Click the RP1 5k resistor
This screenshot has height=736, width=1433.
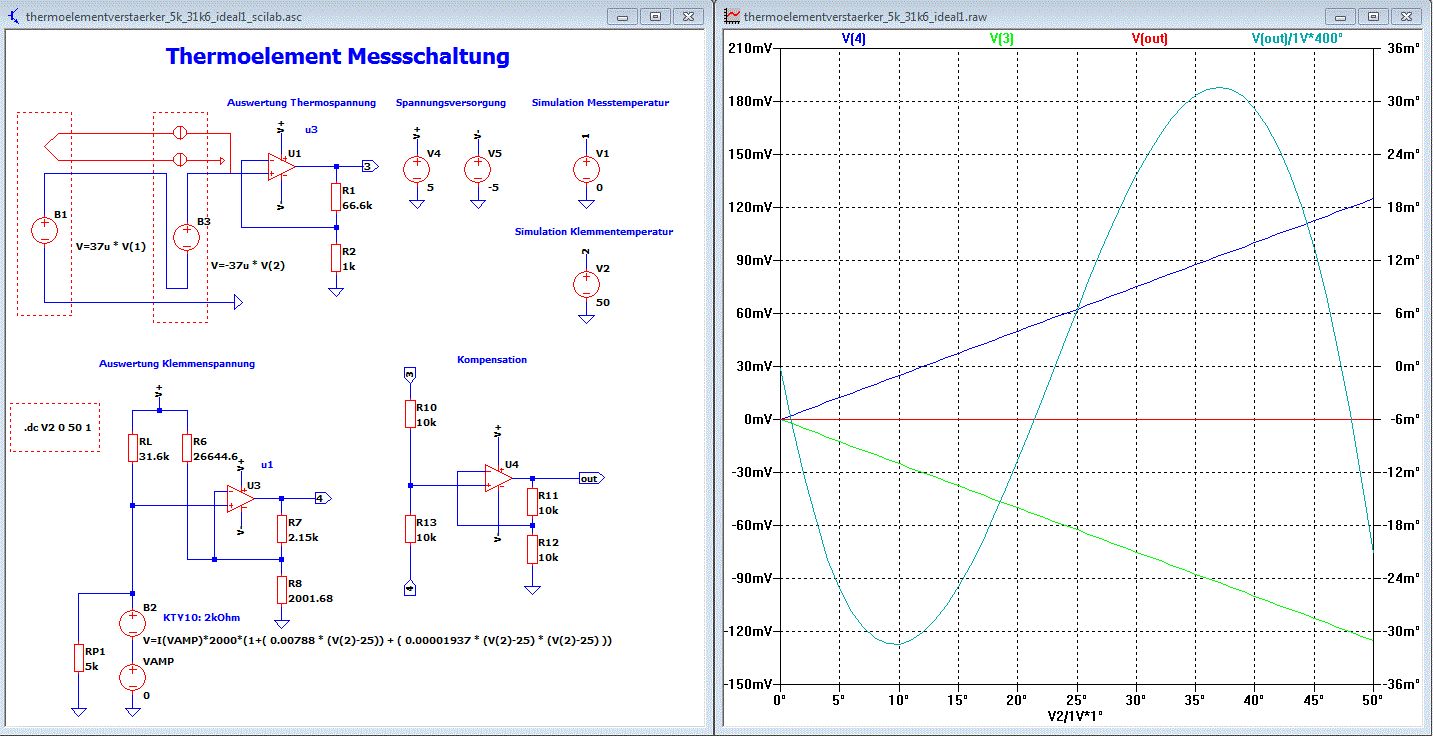click(79, 657)
